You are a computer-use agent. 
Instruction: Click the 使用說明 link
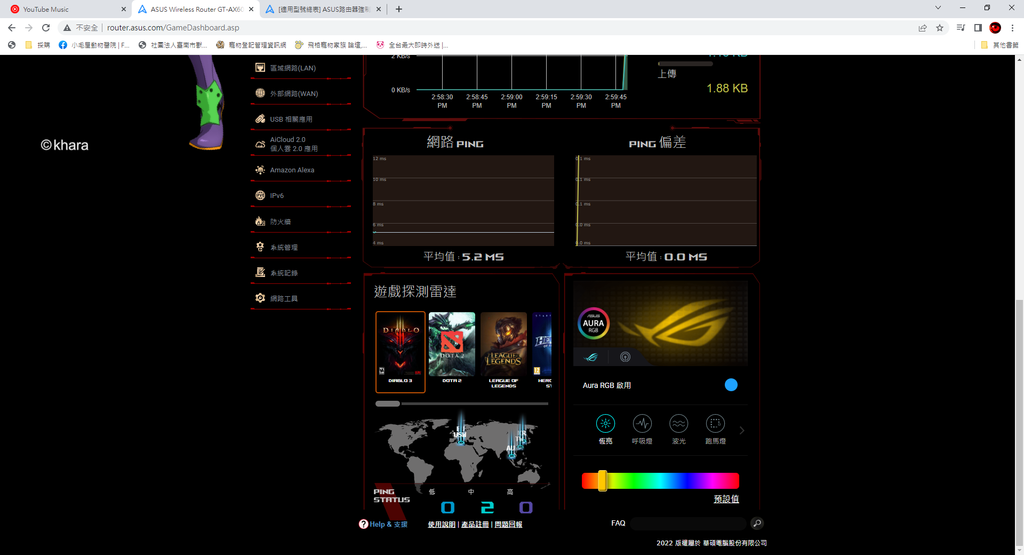(x=441, y=524)
